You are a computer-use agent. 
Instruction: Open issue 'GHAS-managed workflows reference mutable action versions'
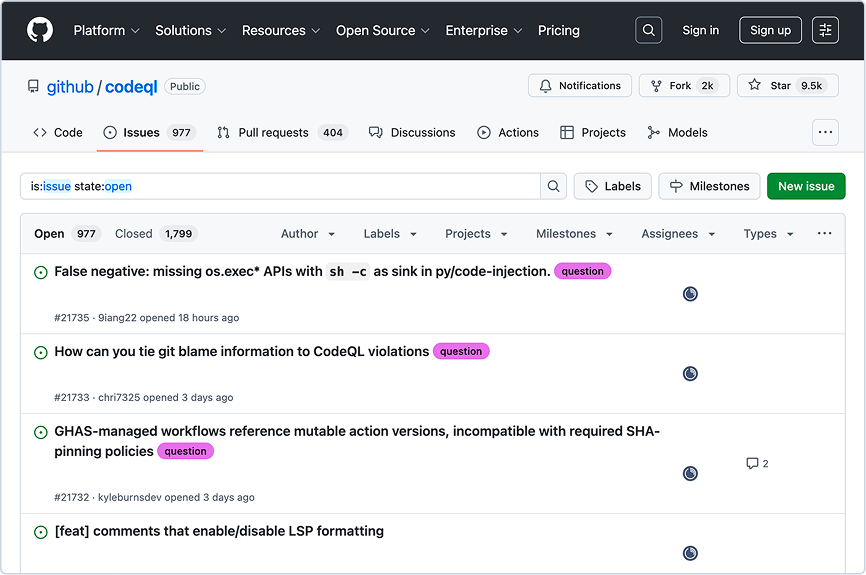click(357, 441)
